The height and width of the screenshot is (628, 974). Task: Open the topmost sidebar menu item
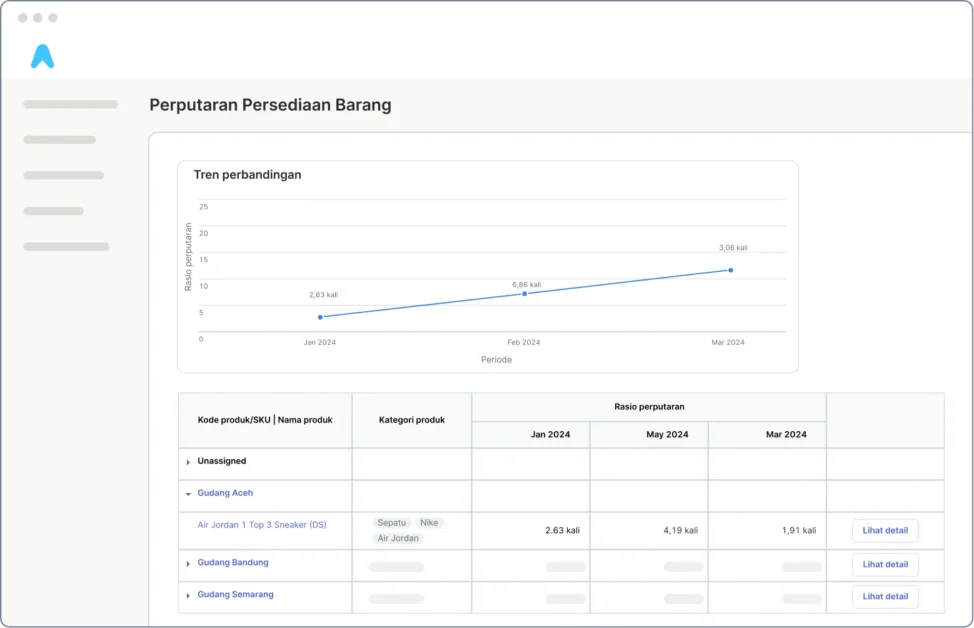(70, 104)
